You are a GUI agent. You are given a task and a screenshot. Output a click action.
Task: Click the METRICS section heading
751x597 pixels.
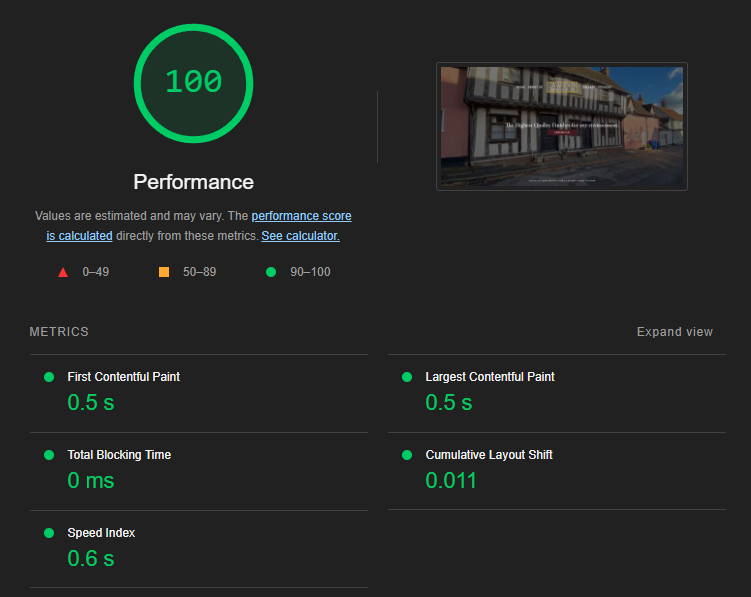click(x=59, y=332)
